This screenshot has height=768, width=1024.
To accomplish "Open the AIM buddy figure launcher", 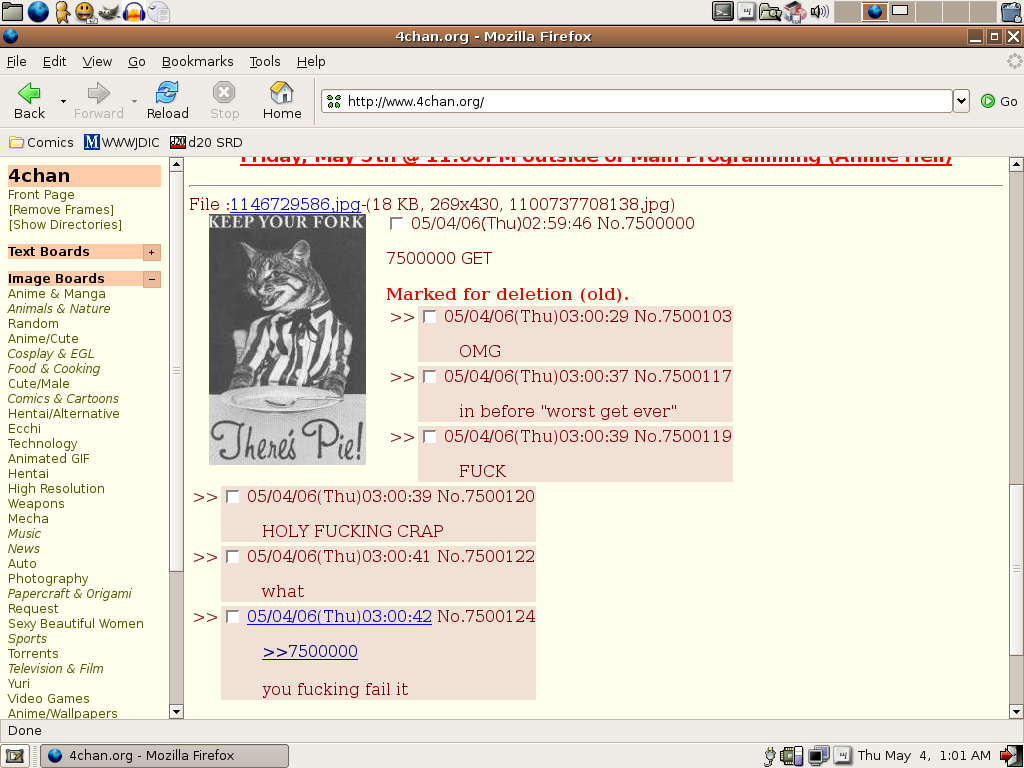I will point(62,12).
